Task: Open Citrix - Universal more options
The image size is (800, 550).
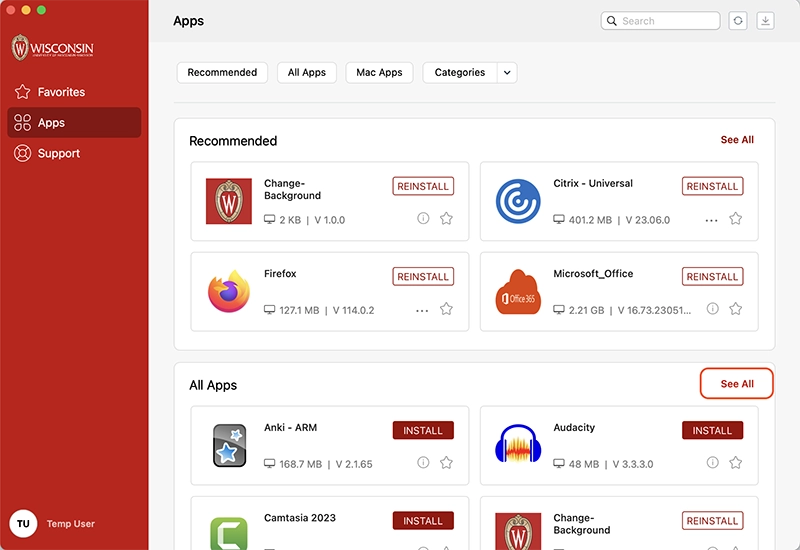Action: point(711,220)
